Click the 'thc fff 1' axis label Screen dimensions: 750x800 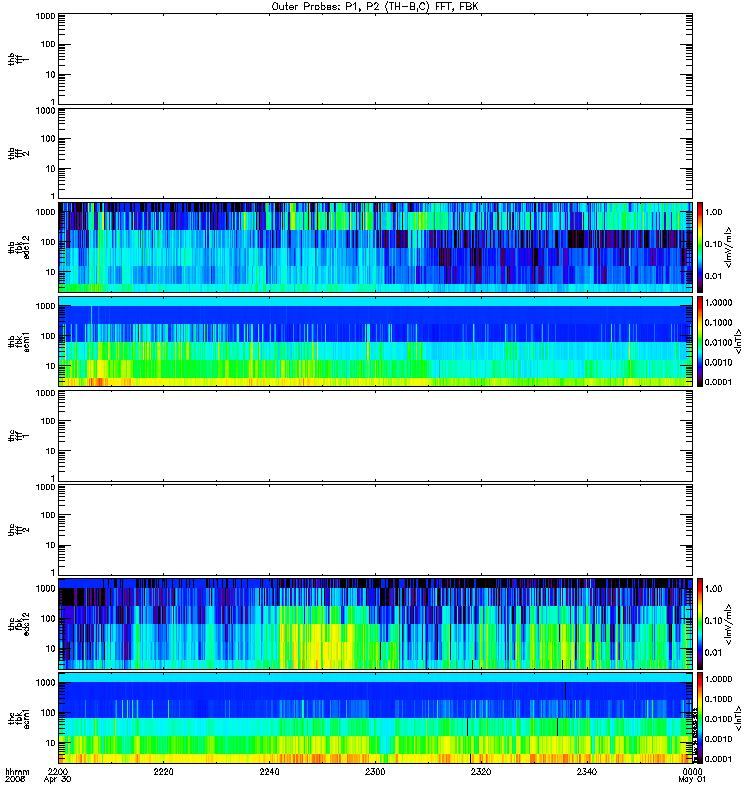point(18,436)
